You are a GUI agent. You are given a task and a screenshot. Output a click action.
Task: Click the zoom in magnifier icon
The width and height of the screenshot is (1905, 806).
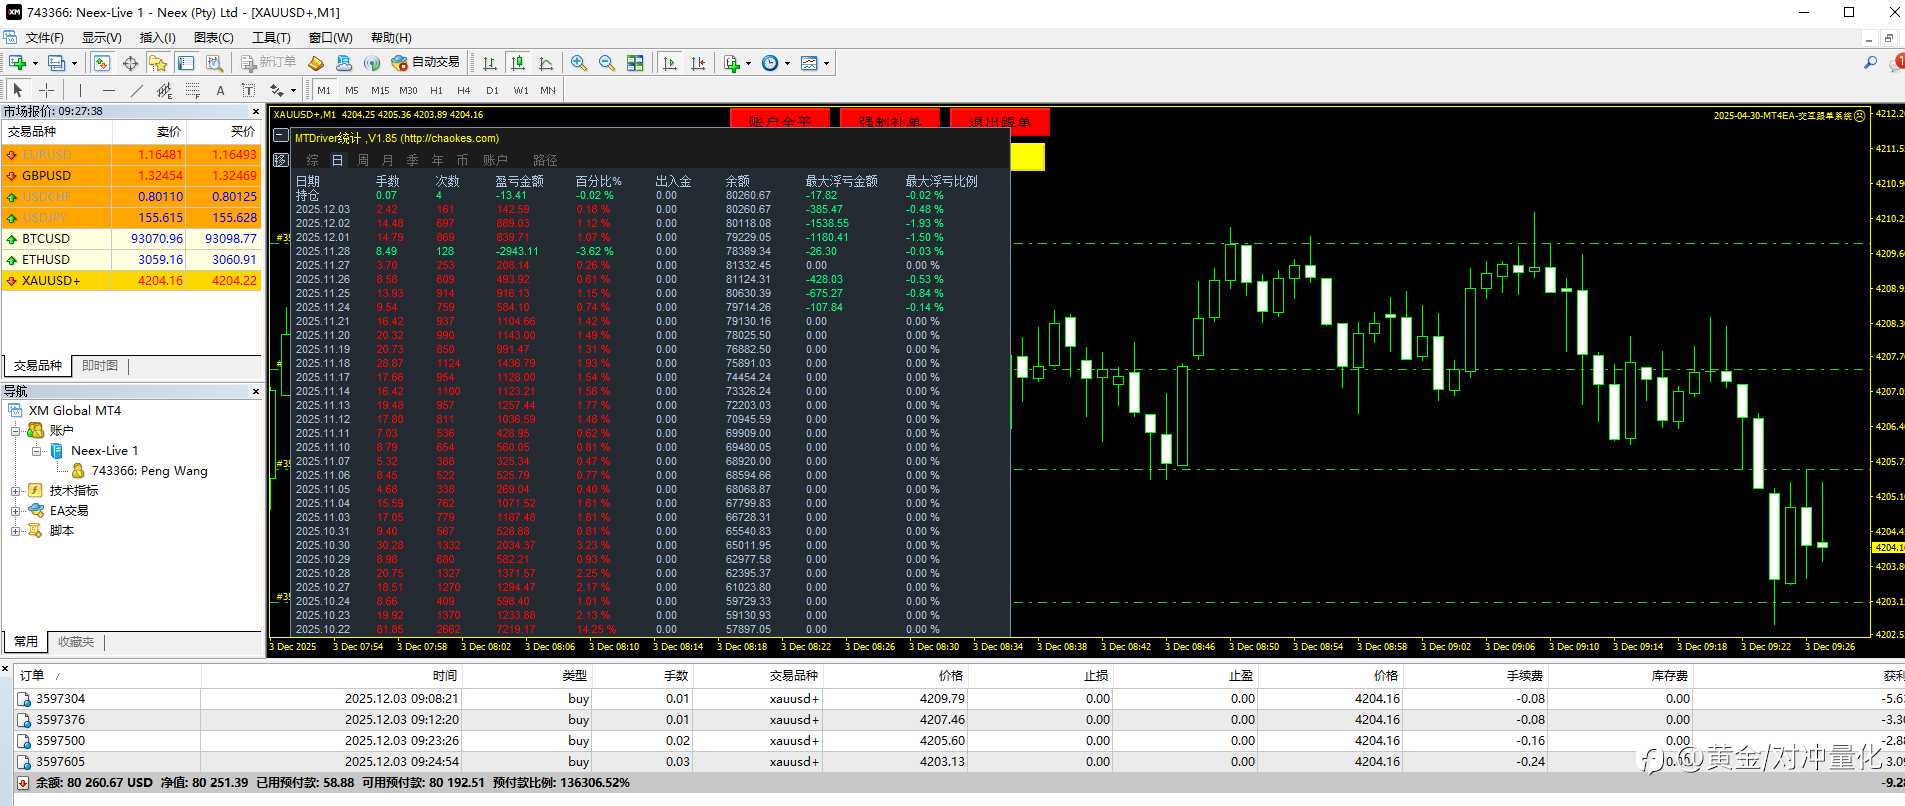tap(578, 63)
